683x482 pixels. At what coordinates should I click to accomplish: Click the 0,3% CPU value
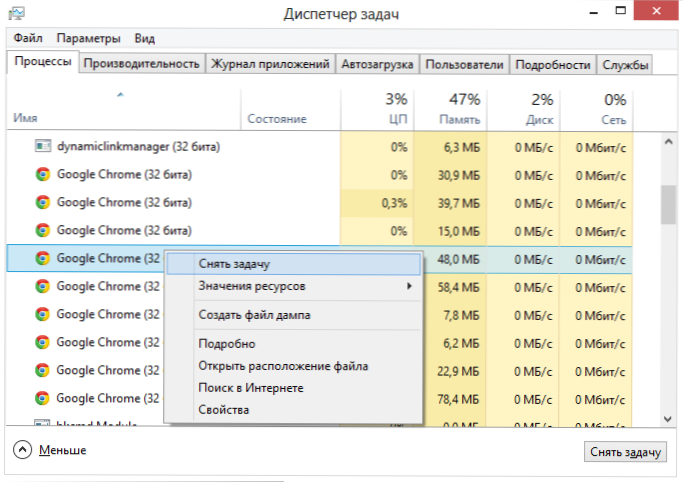394,203
